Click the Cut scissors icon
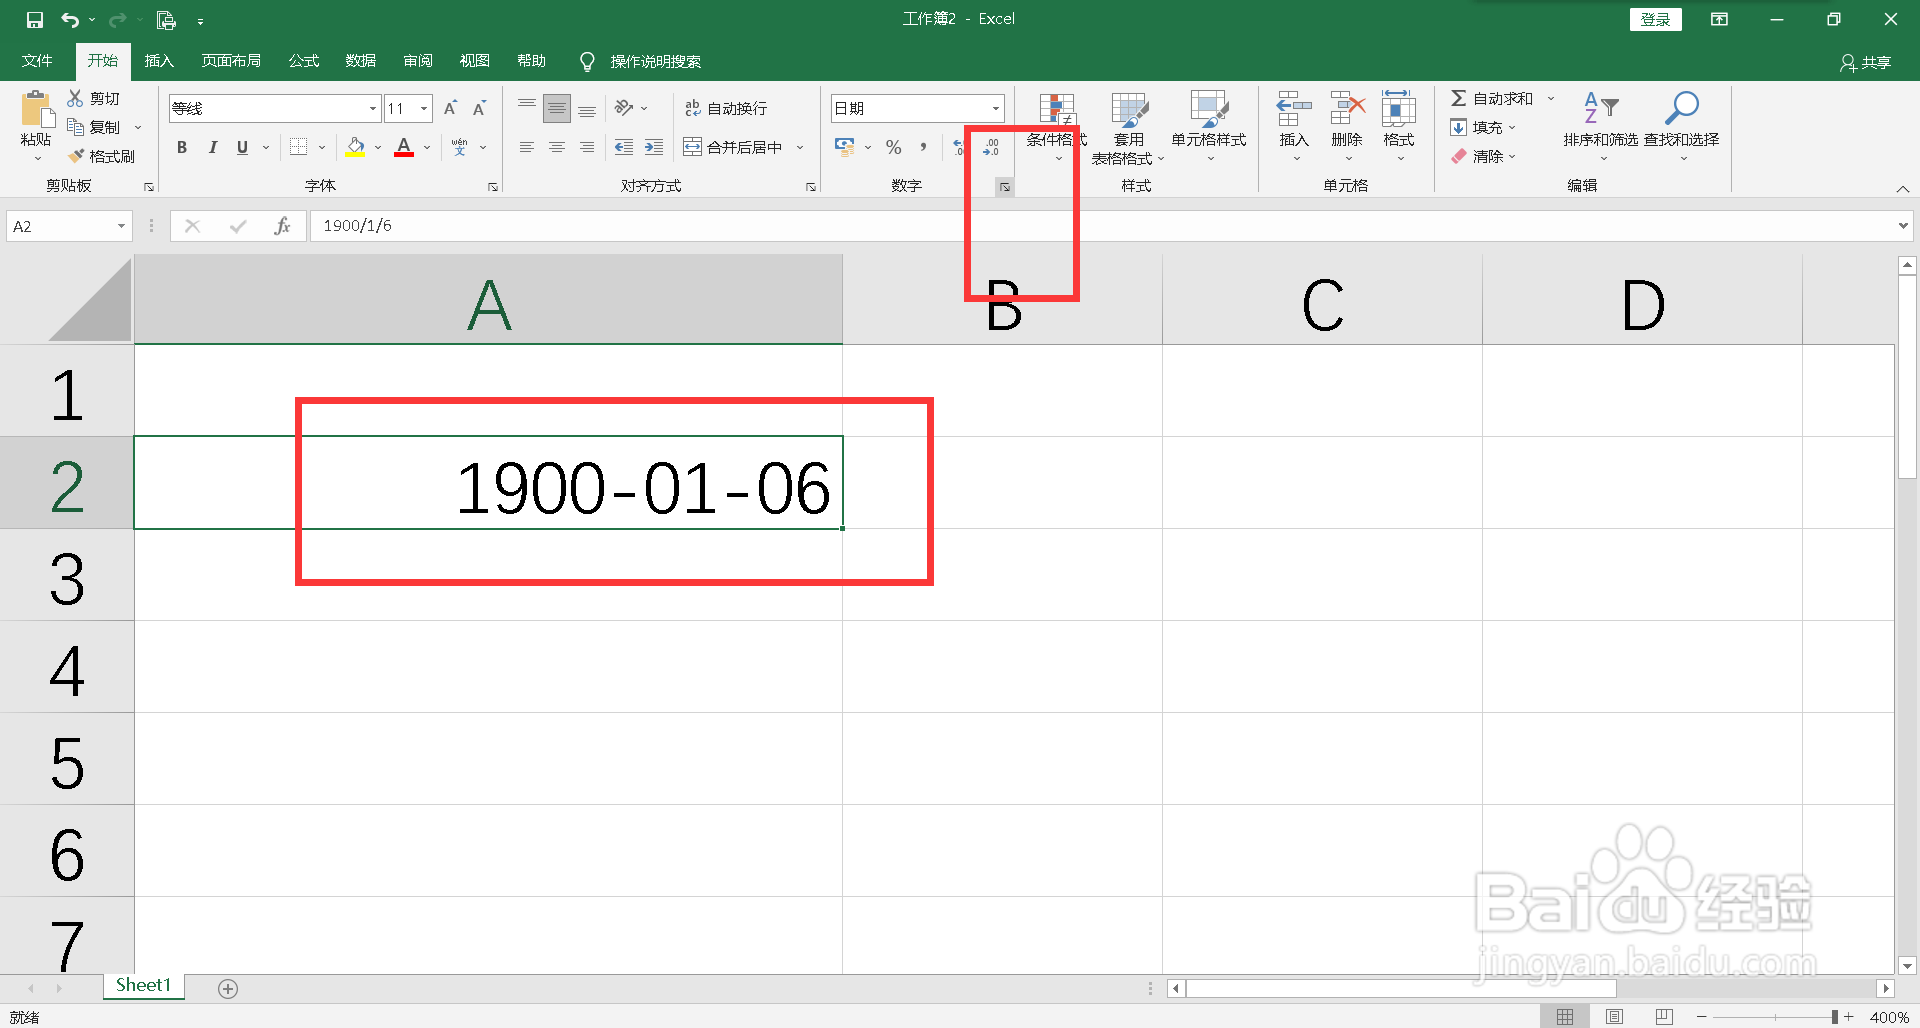This screenshot has height=1028, width=1920. [75, 98]
